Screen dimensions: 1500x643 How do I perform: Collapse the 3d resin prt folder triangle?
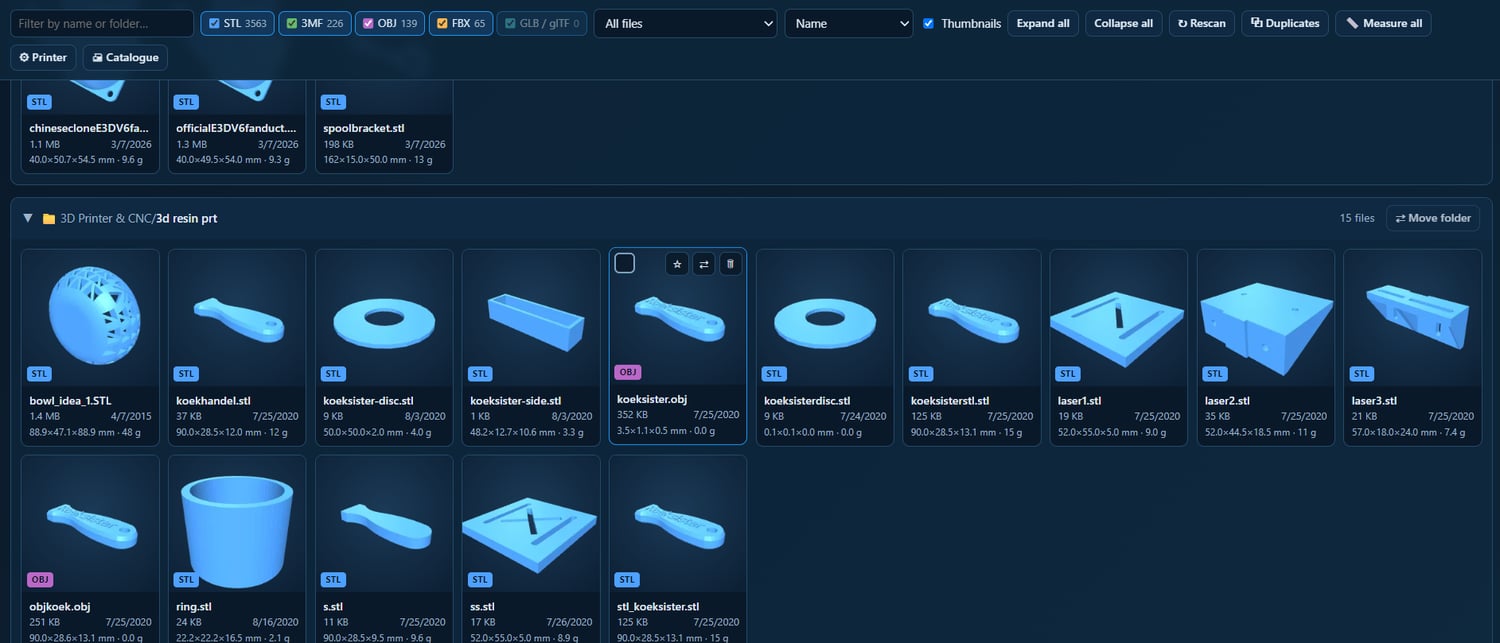pyautogui.click(x=28, y=218)
